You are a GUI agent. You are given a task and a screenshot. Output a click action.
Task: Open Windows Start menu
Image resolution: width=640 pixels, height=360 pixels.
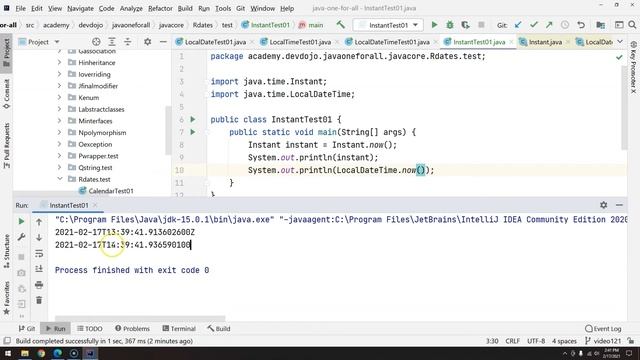click(x=8, y=353)
